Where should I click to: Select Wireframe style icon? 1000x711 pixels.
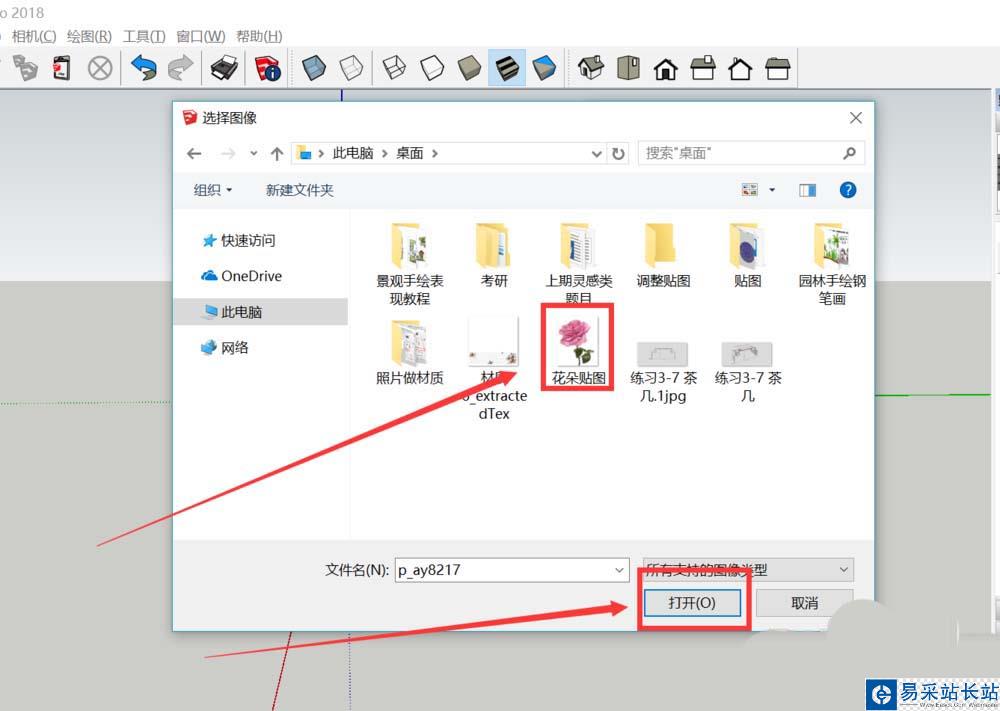[394, 68]
